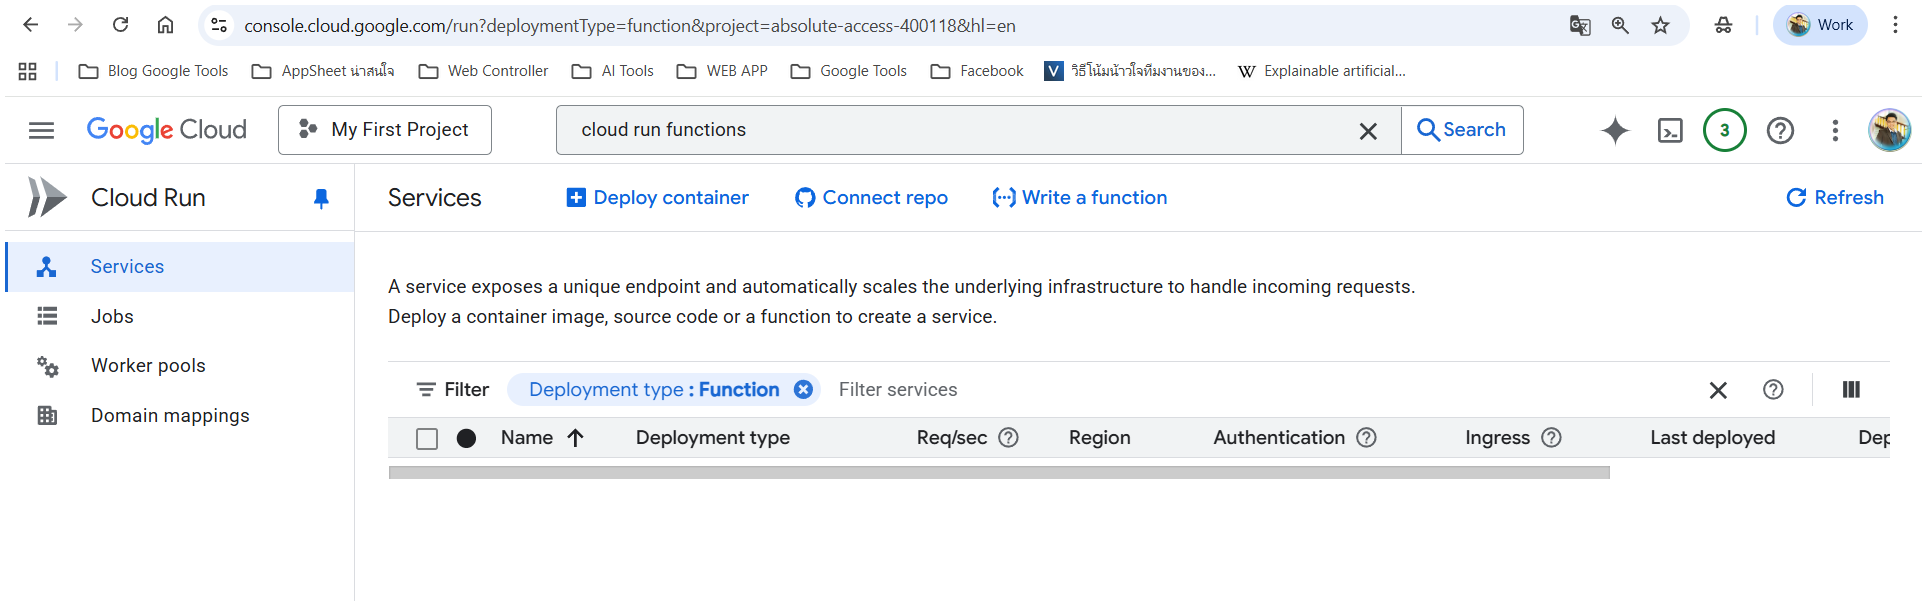Click the translate page icon

coord(1580,25)
